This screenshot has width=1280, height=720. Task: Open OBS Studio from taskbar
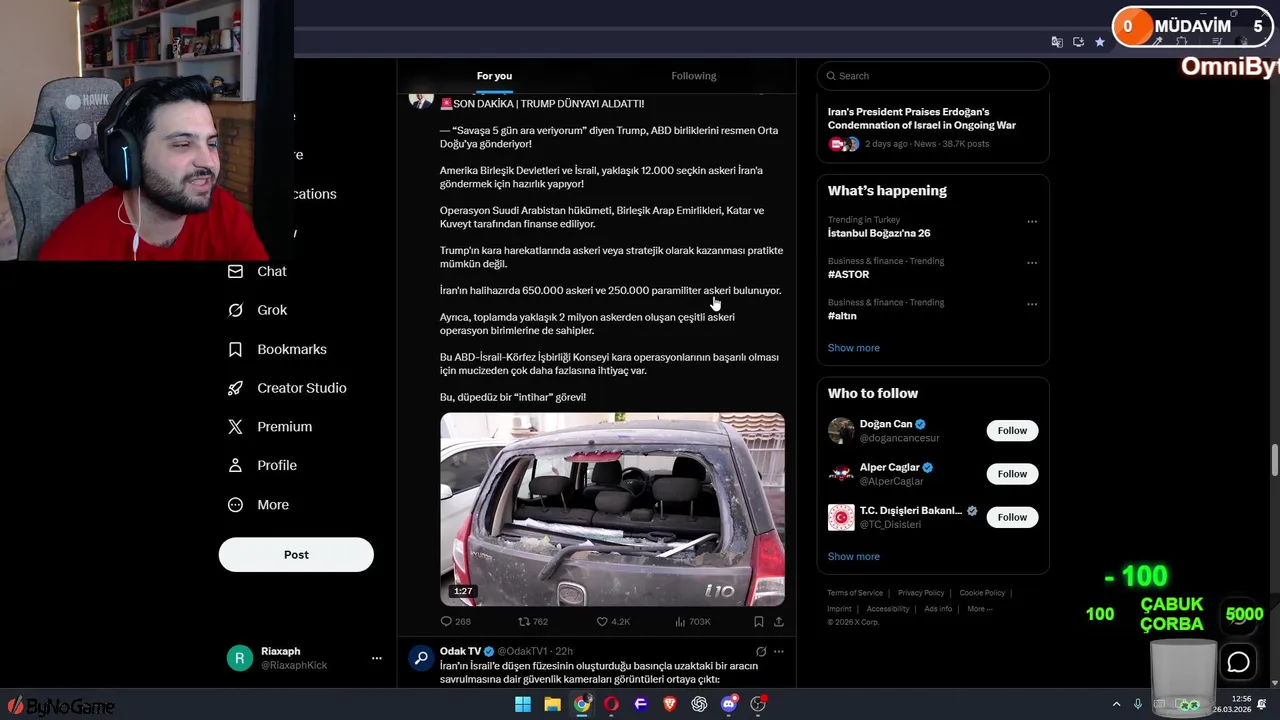pos(758,704)
